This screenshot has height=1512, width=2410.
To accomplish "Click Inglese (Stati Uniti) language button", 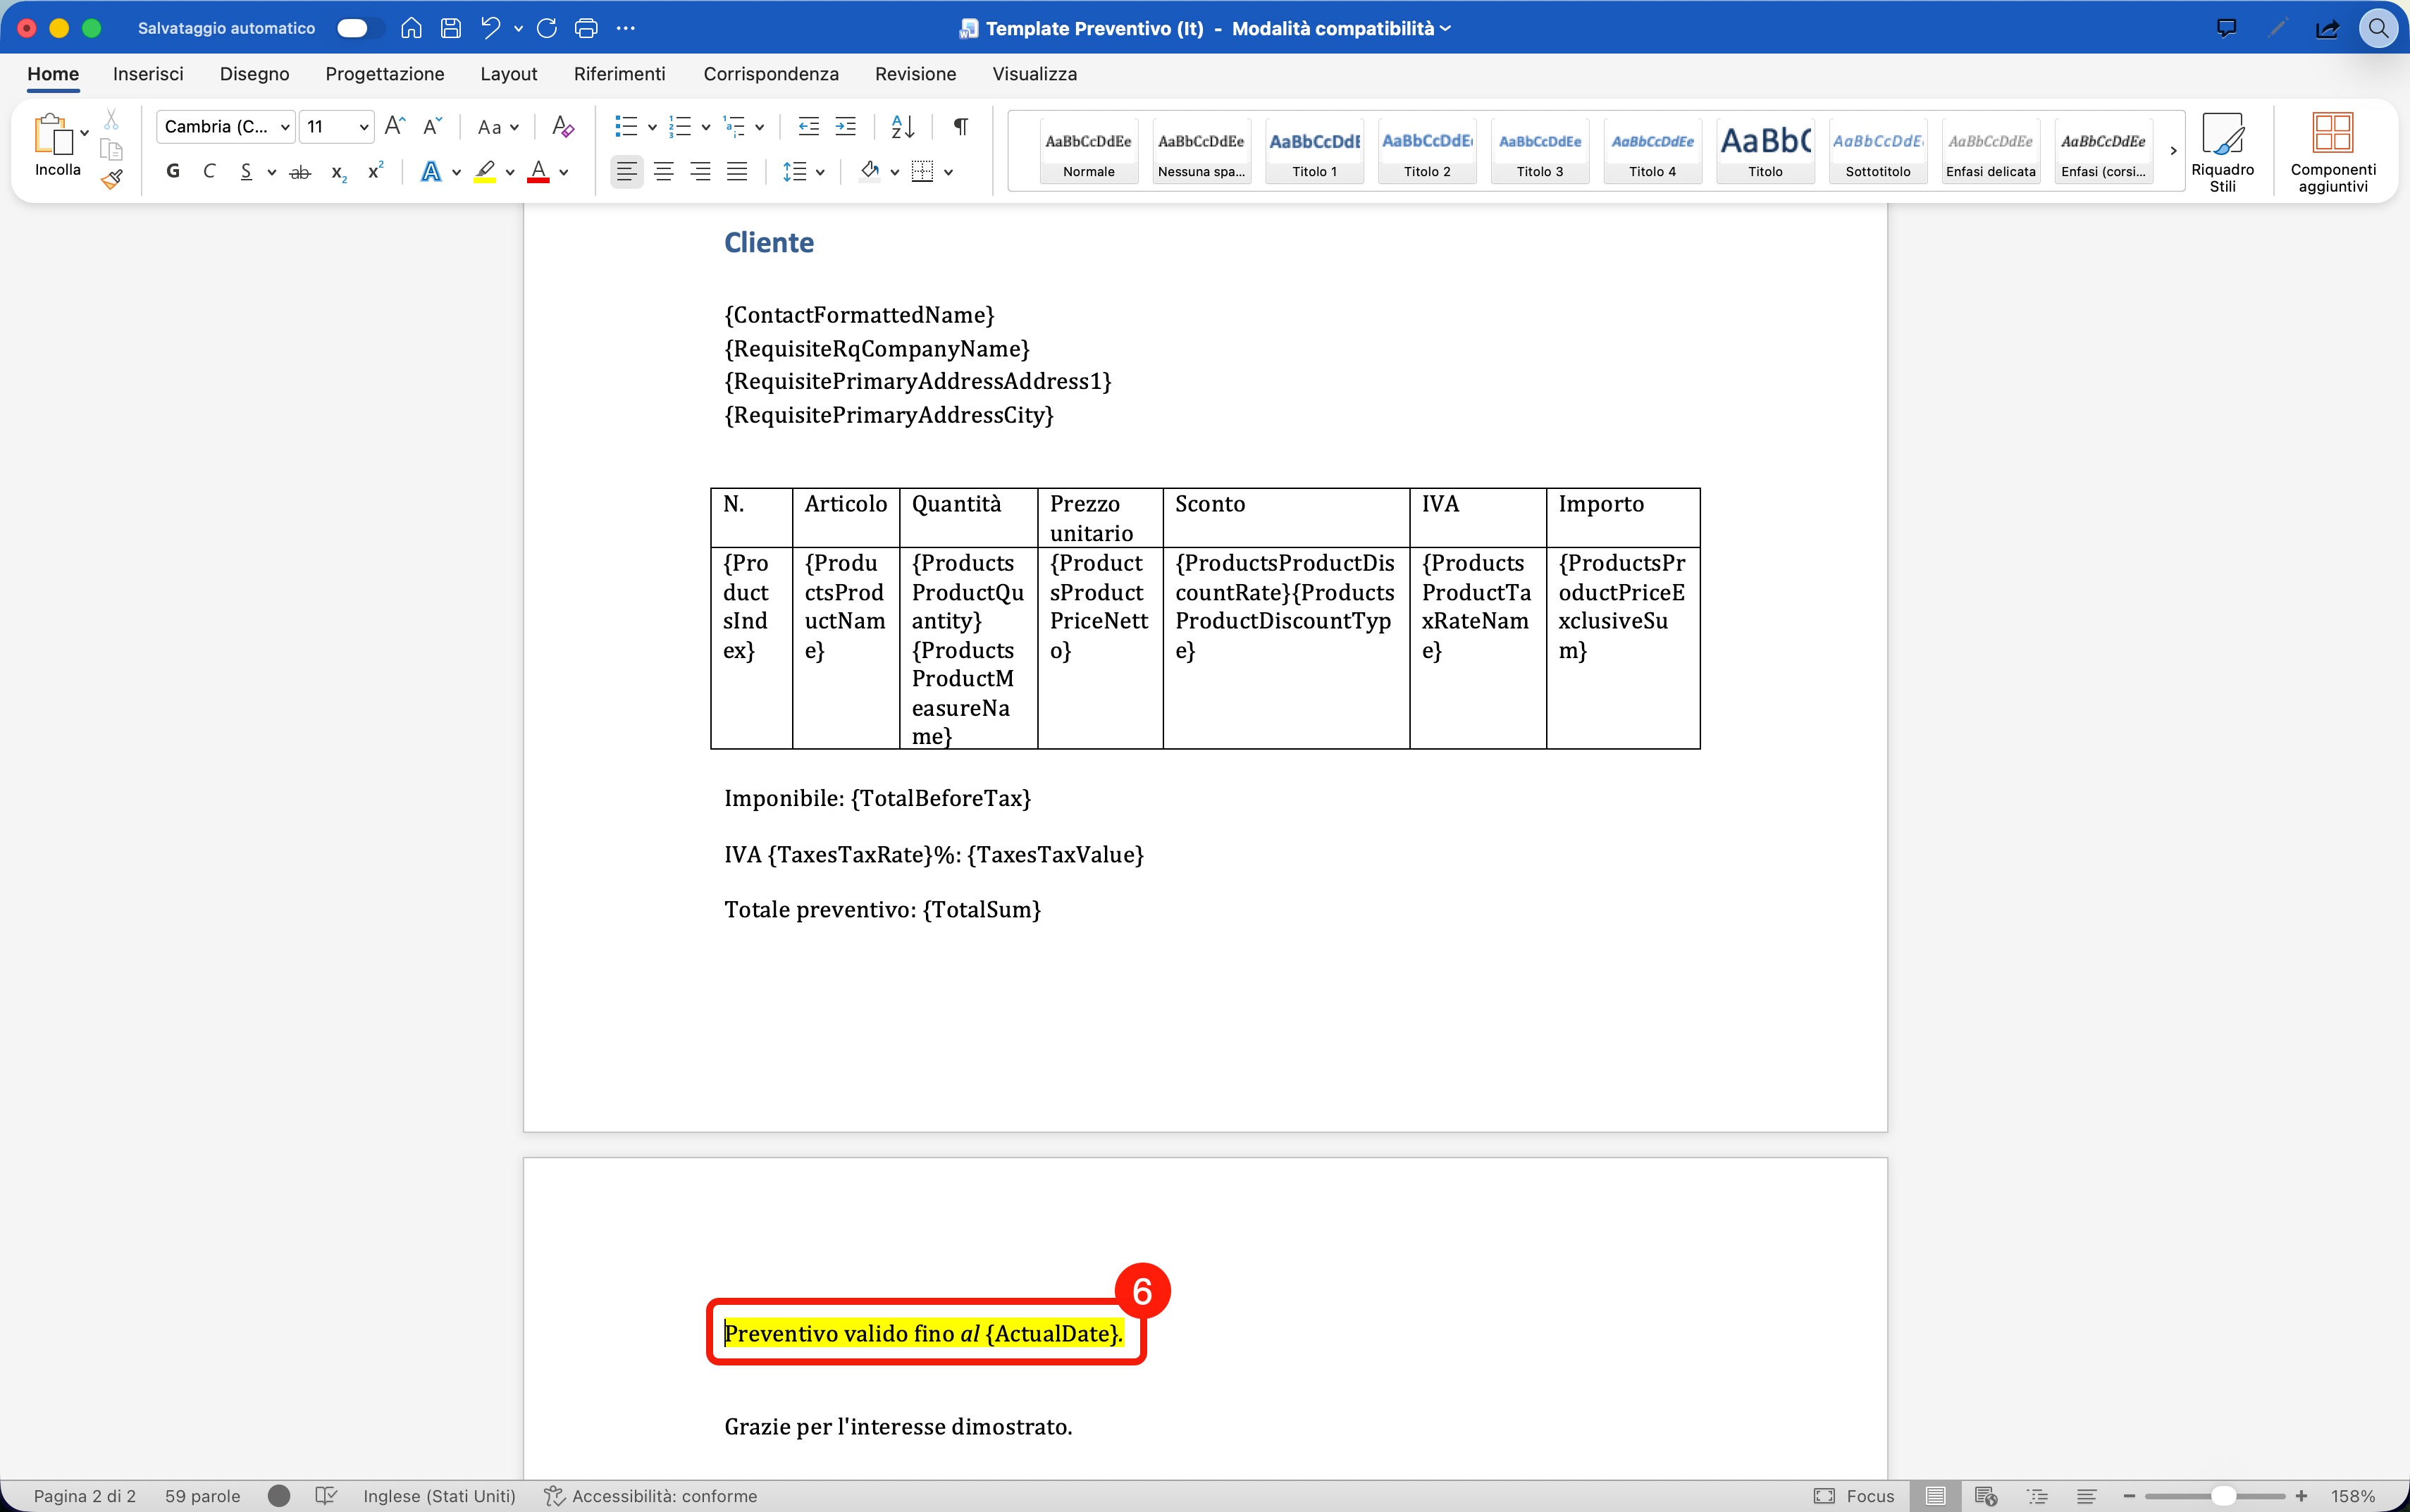I will click(439, 1496).
